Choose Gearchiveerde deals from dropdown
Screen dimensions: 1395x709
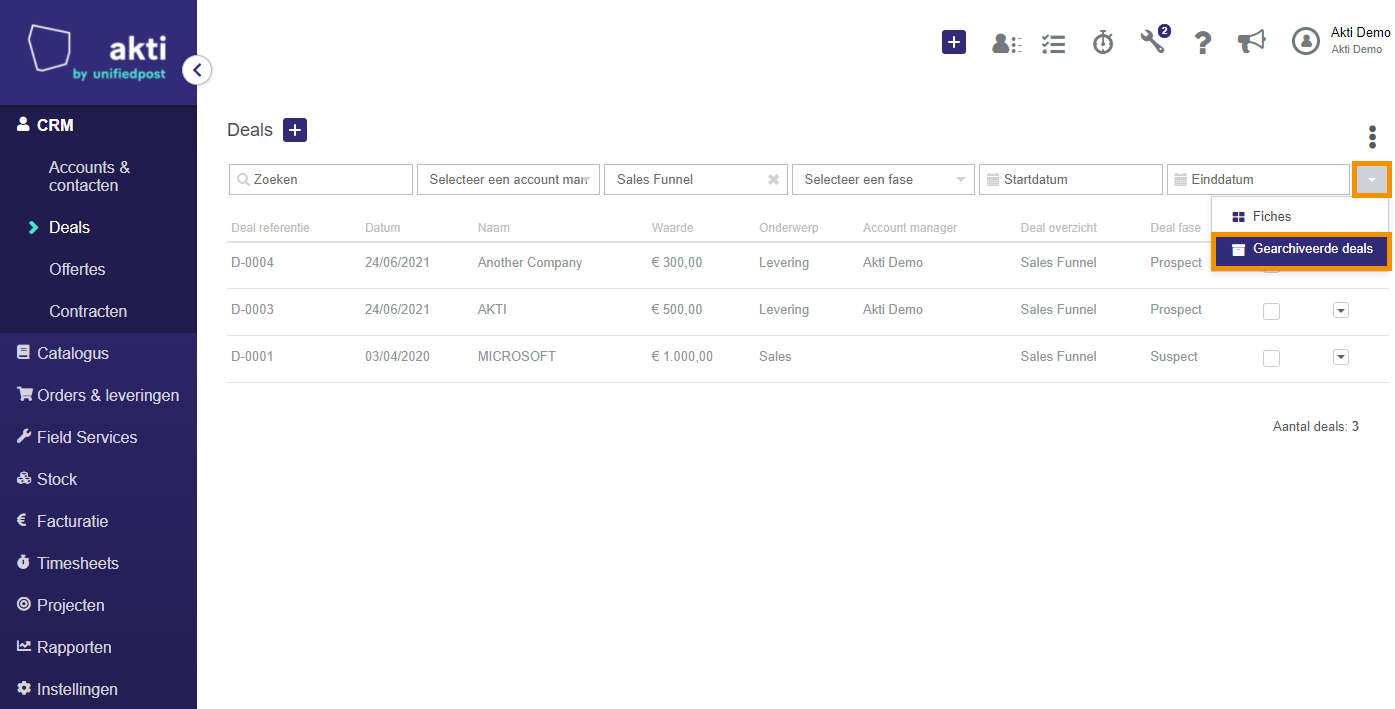pyautogui.click(x=1301, y=251)
